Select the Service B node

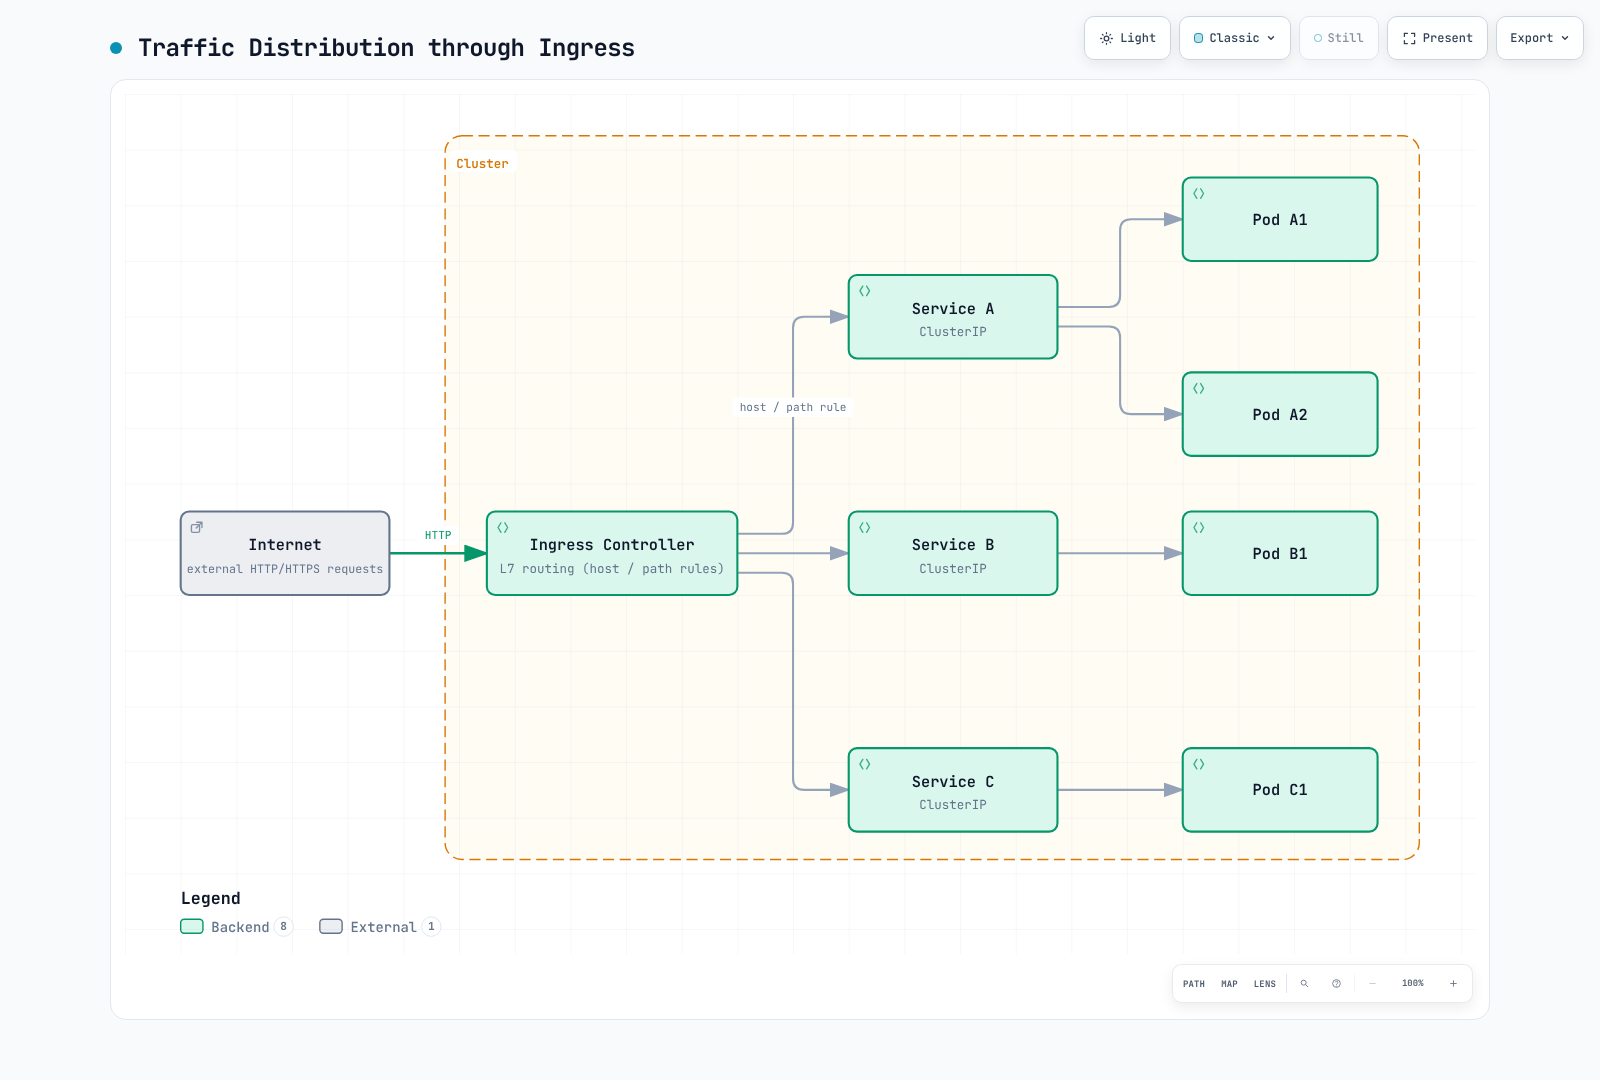pyautogui.click(x=953, y=554)
